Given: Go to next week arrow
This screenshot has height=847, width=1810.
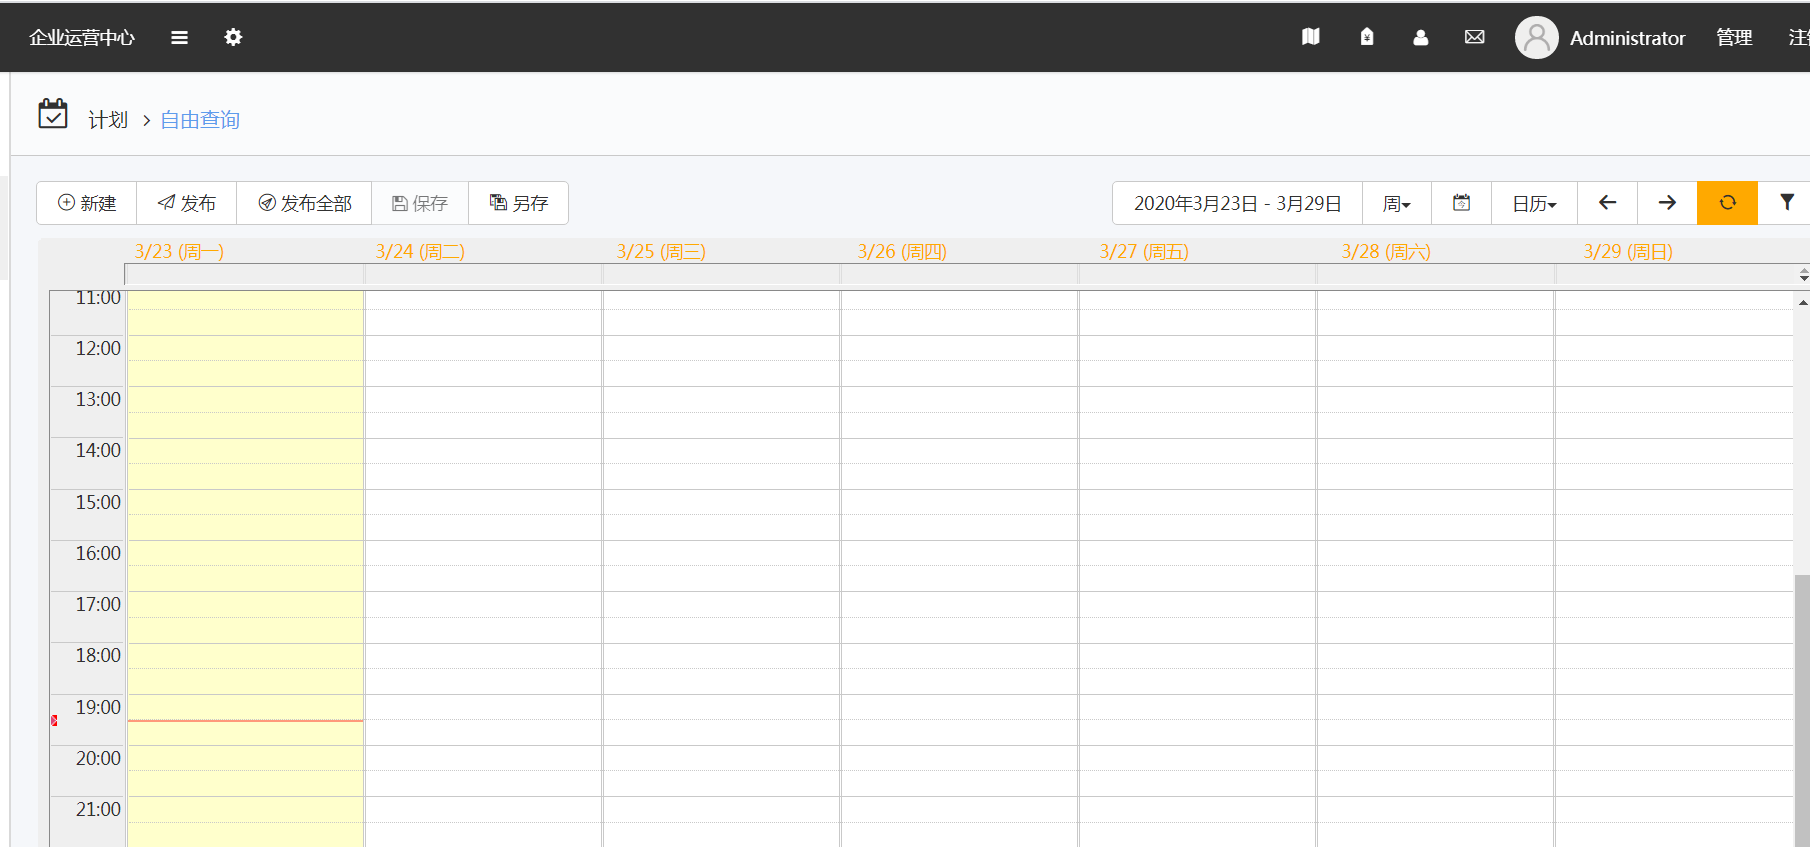Looking at the screenshot, I should (x=1667, y=203).
